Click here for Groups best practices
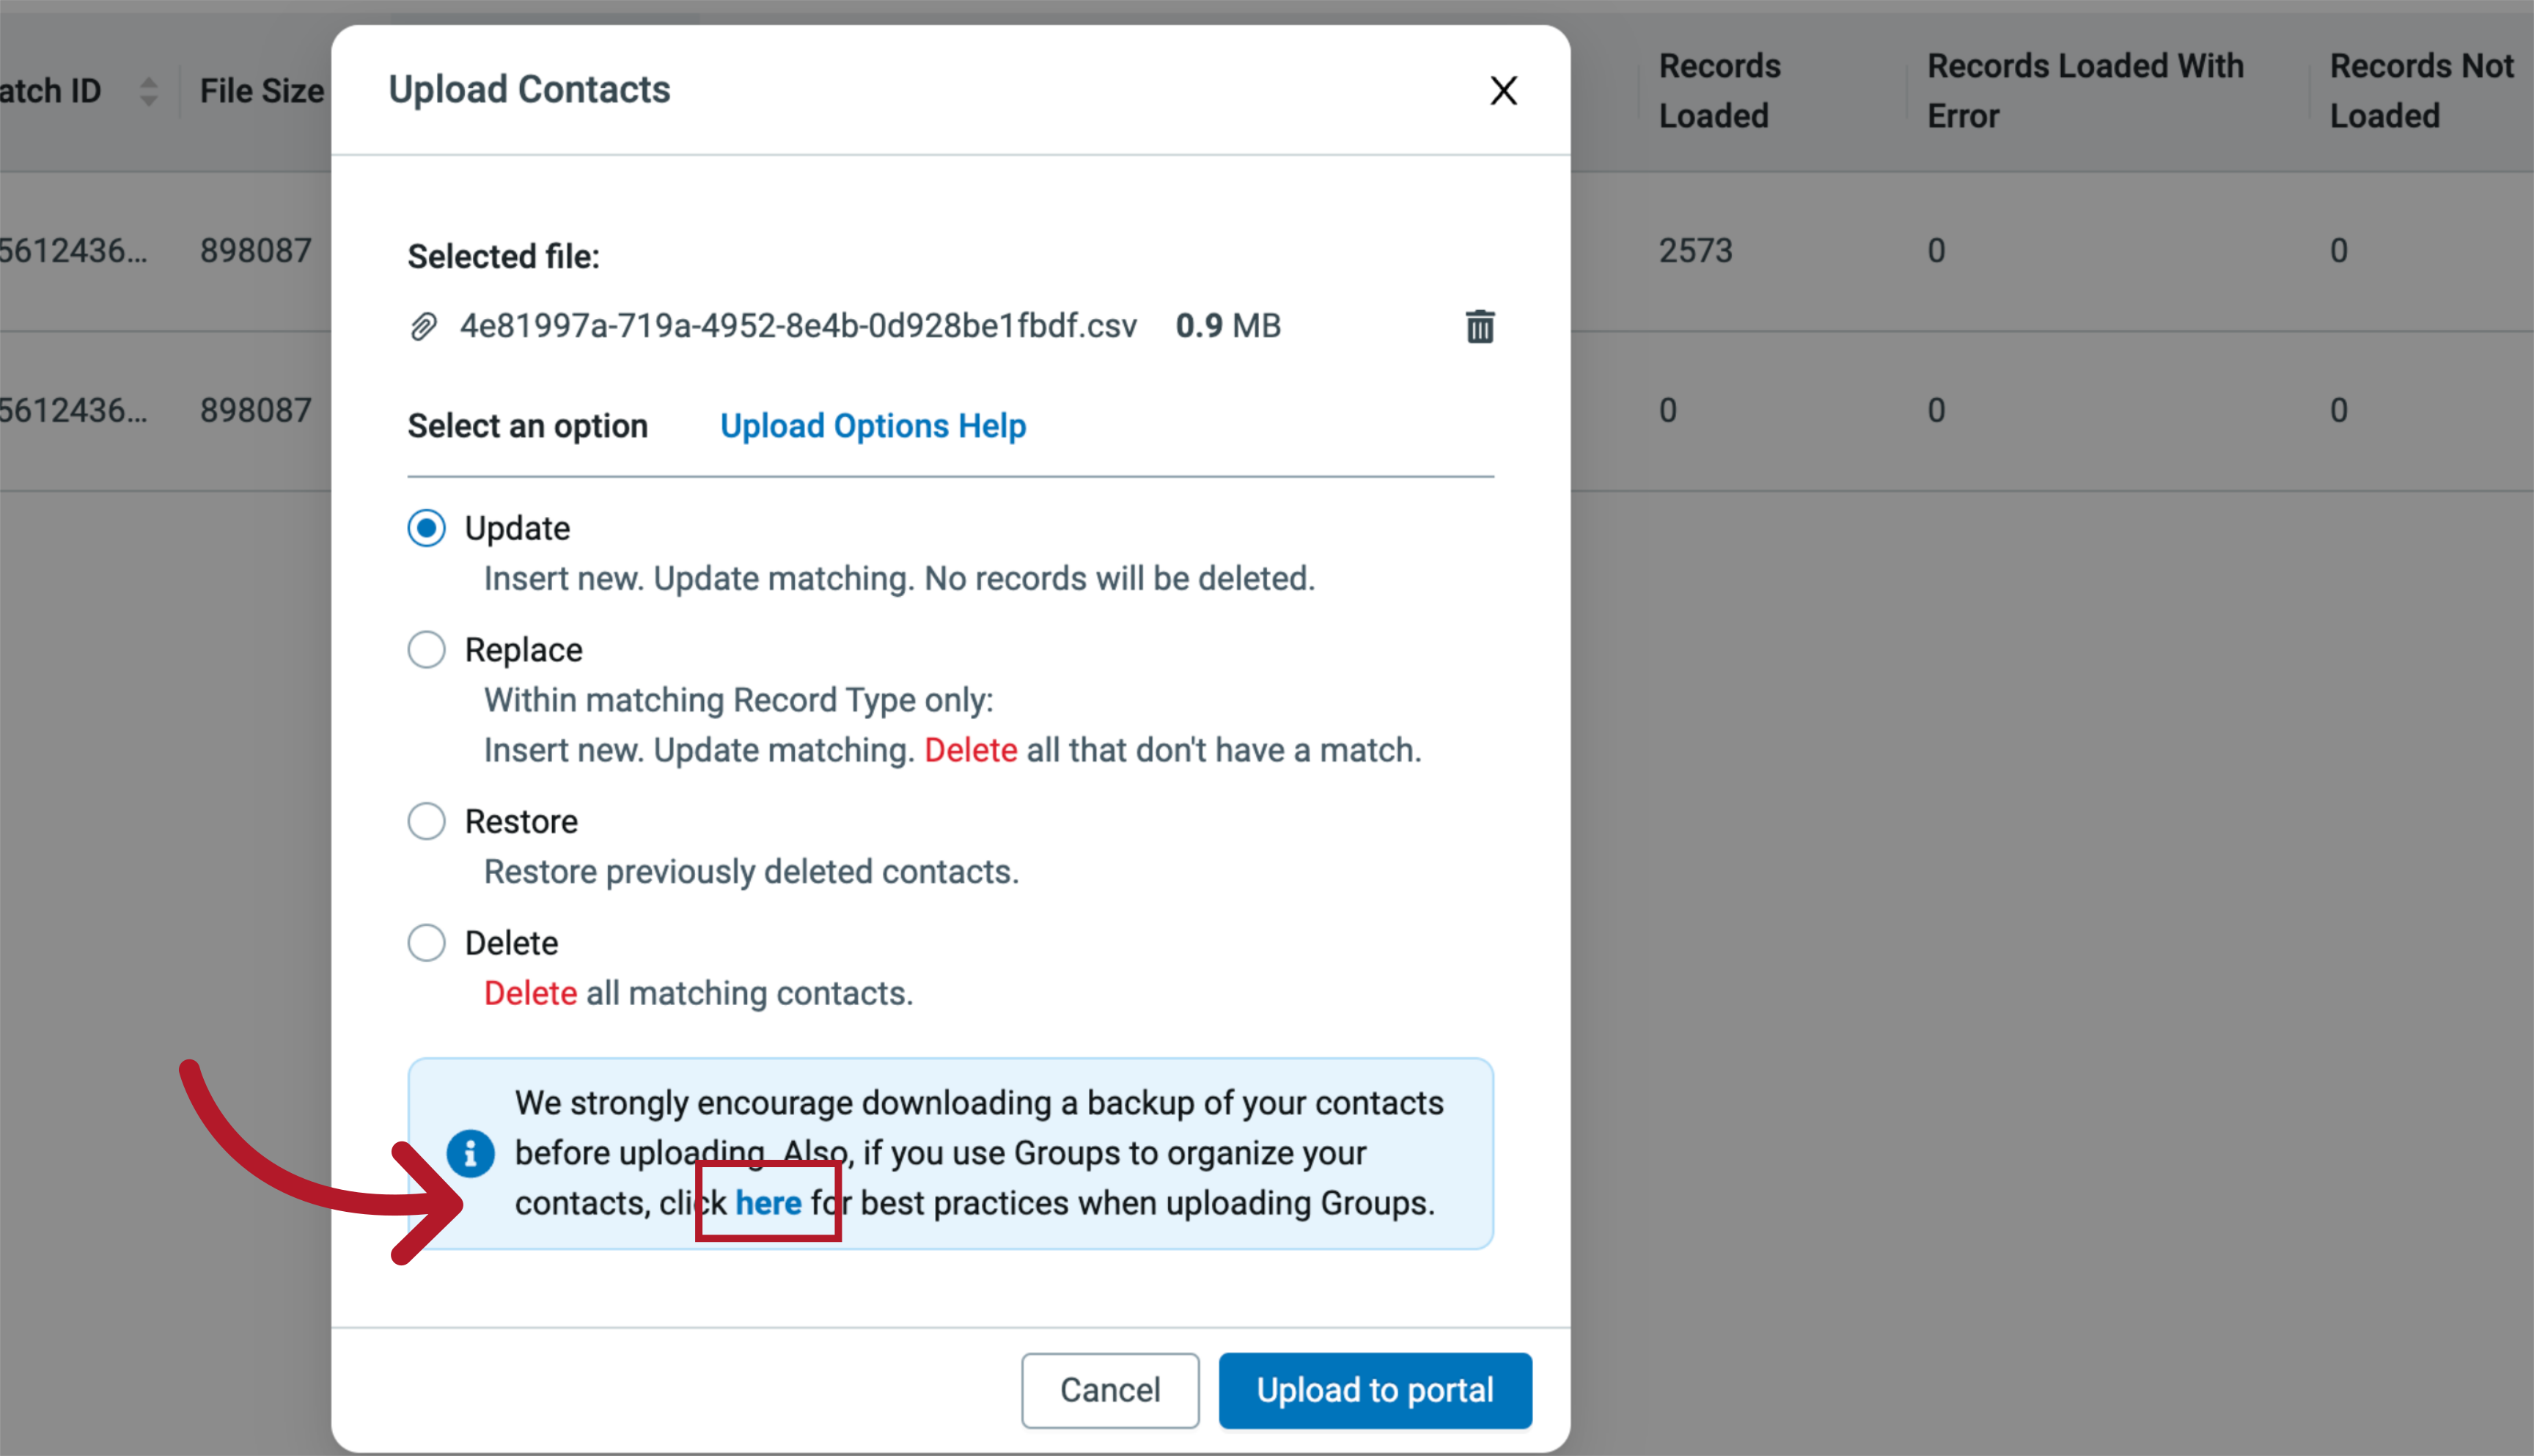2534x1456 pixels. tap(768, 1202)
